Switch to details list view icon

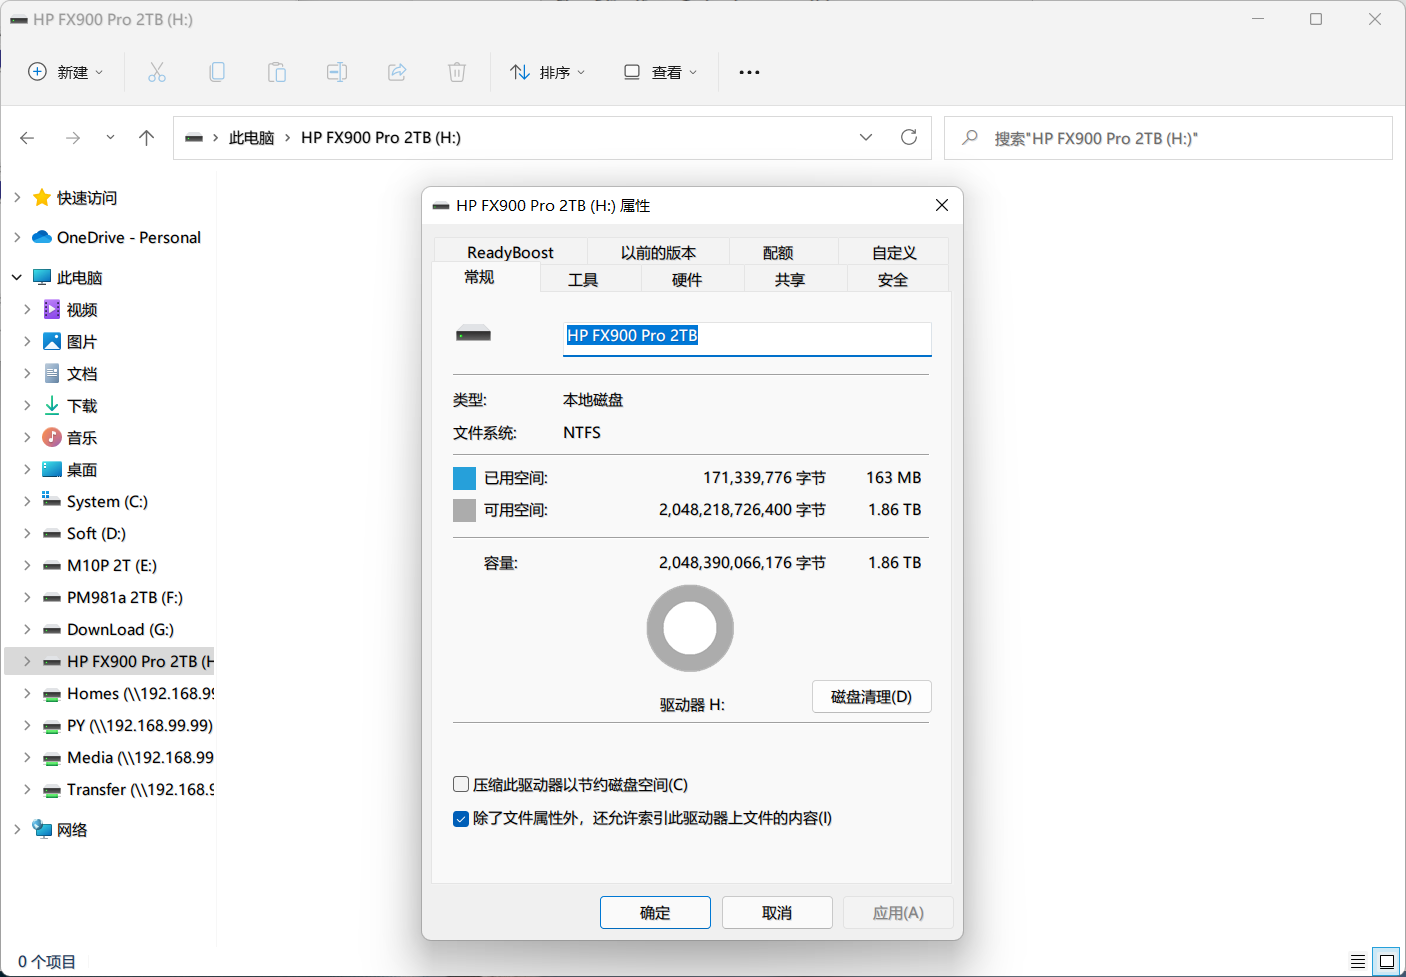(1358, 961)
